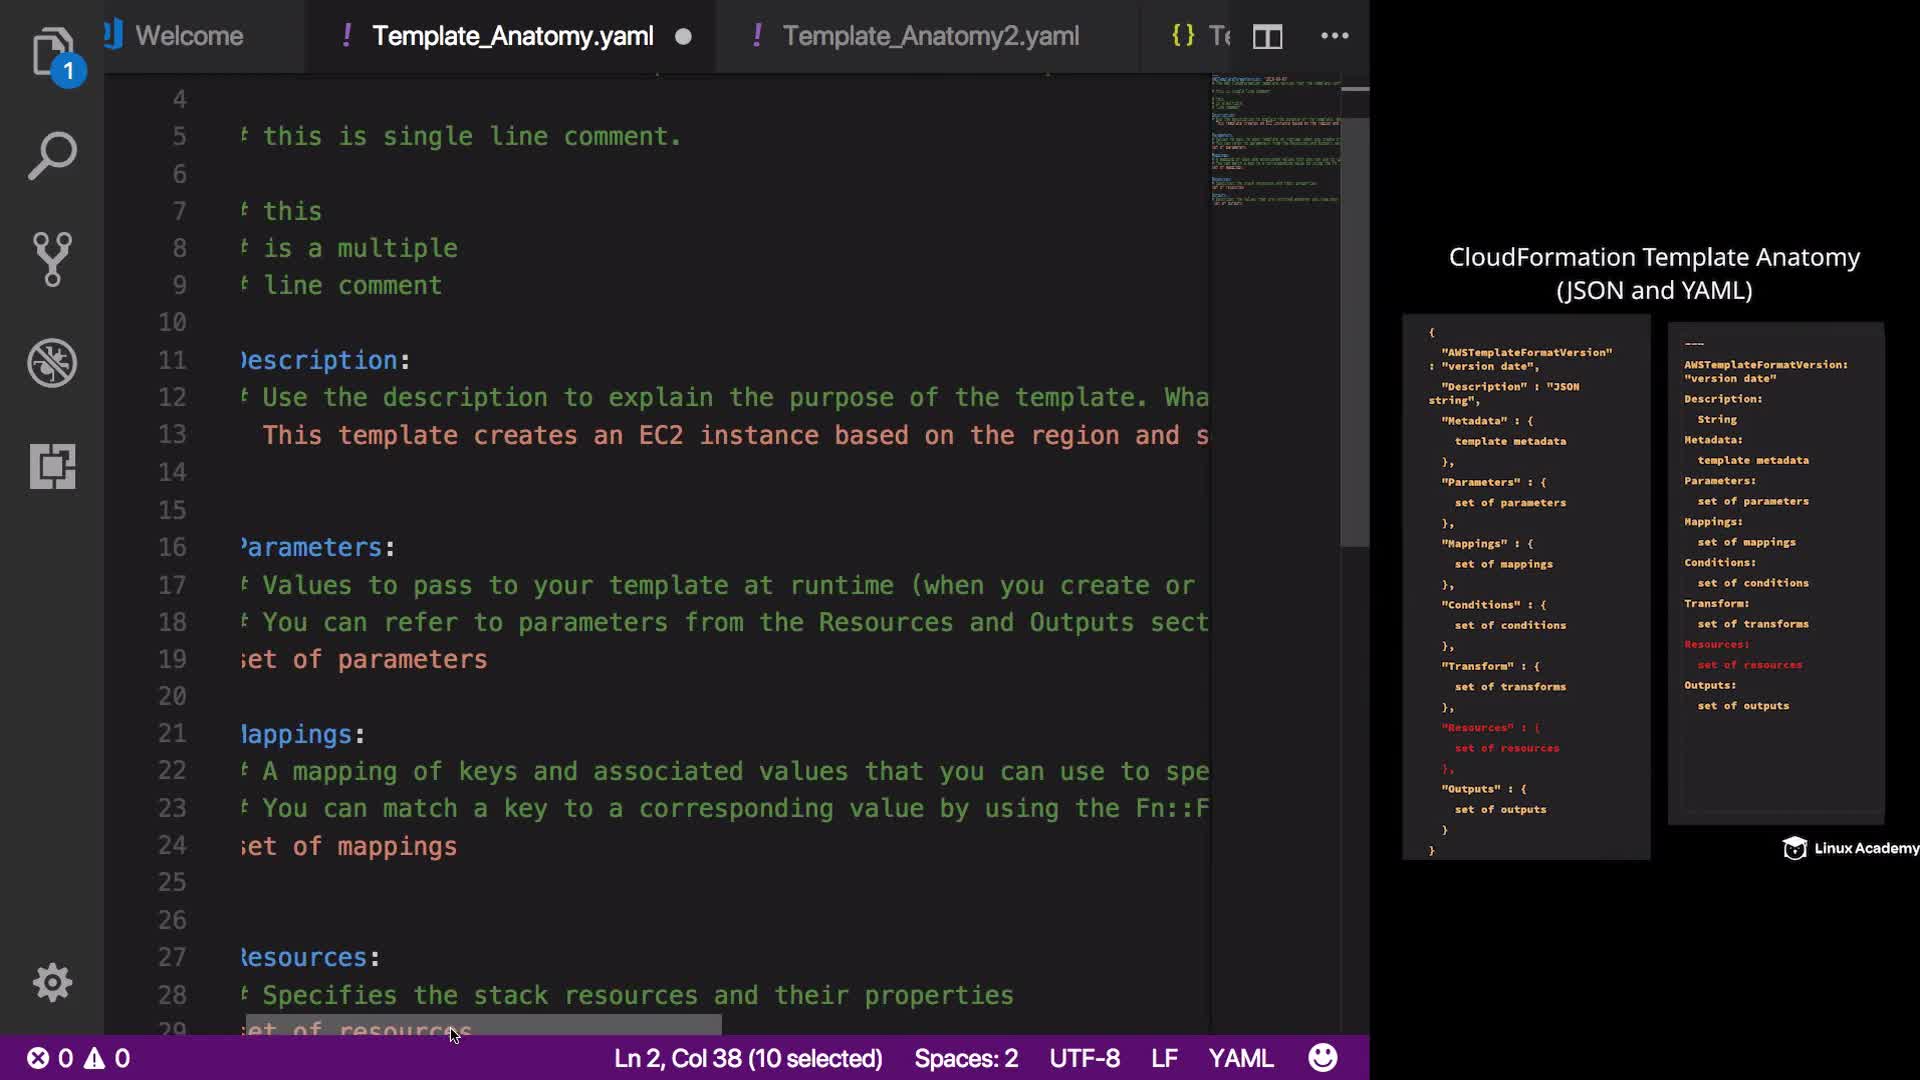Open the Source Control icon
This screenshot has width=1920, height=1080.
(x=52, y=259)
